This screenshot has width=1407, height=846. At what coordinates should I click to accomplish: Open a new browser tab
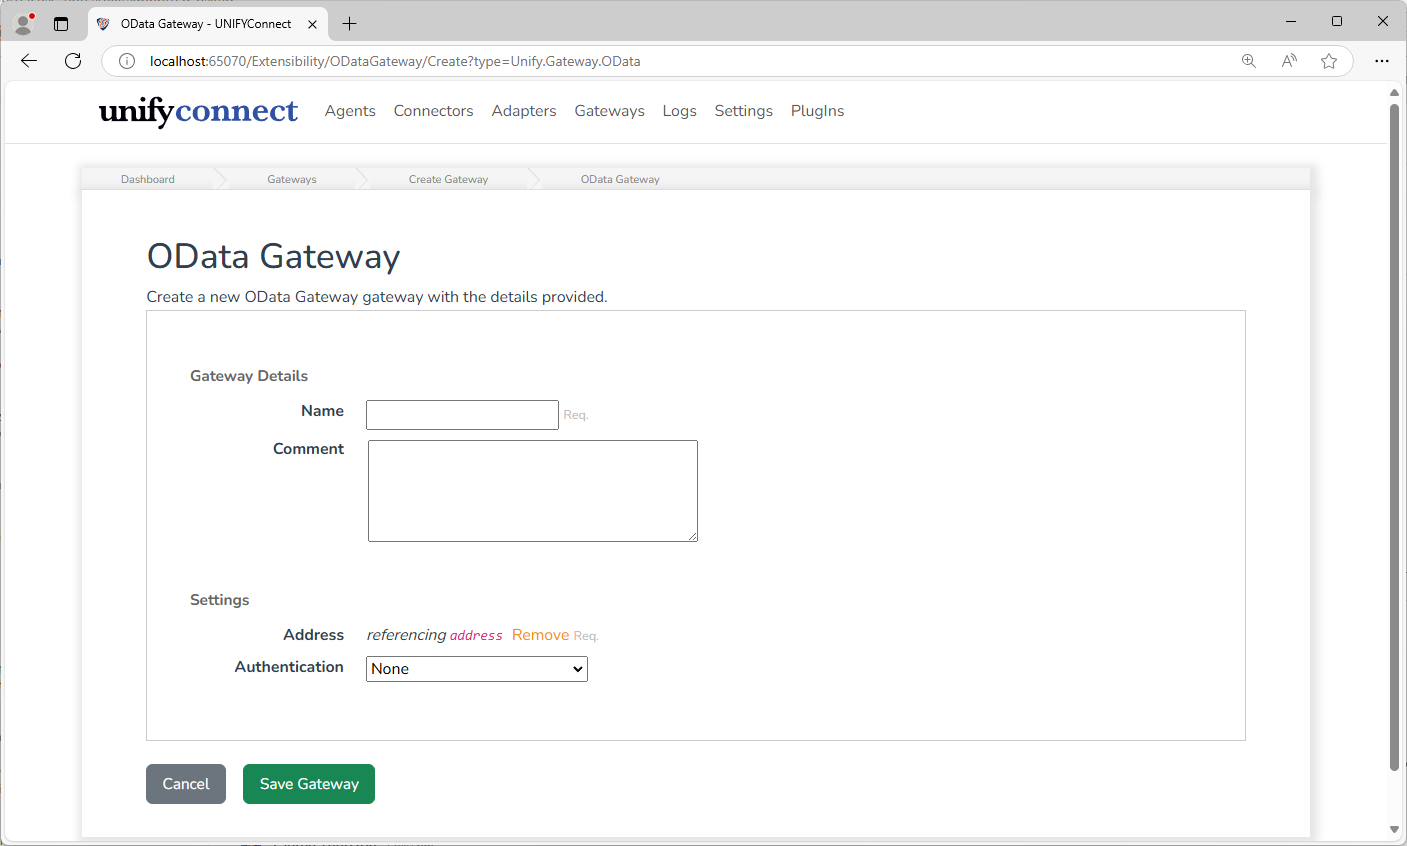pyautogui.click(x=349, y=24)
